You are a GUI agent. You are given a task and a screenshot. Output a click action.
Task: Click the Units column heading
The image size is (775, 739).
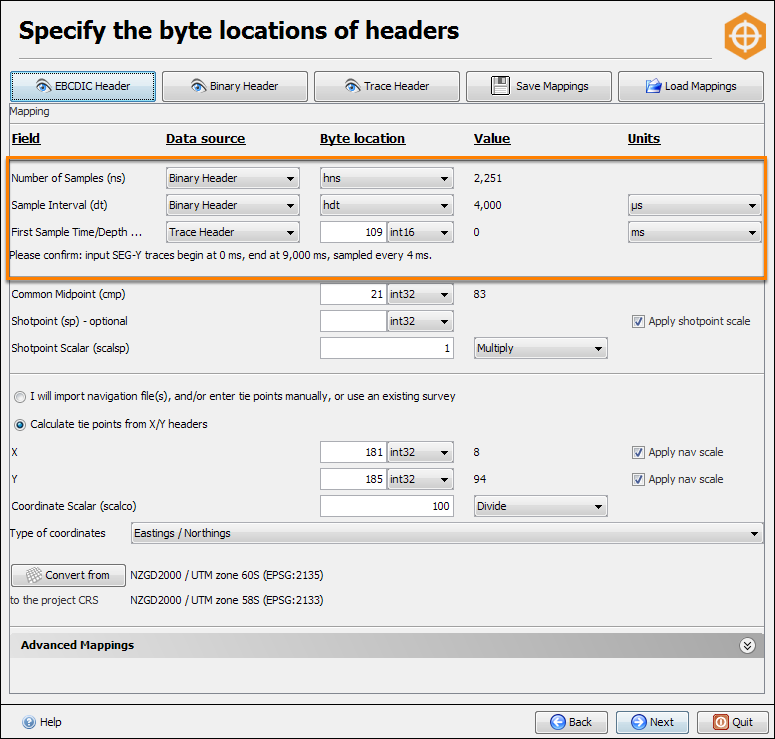point(644,139)
